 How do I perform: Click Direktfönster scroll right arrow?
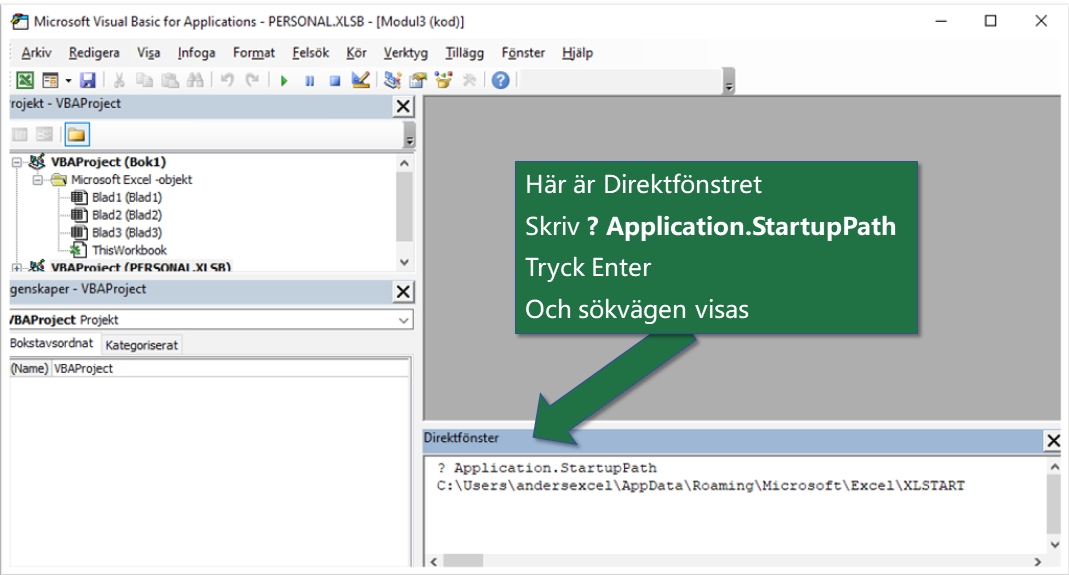click(1038, 561)
